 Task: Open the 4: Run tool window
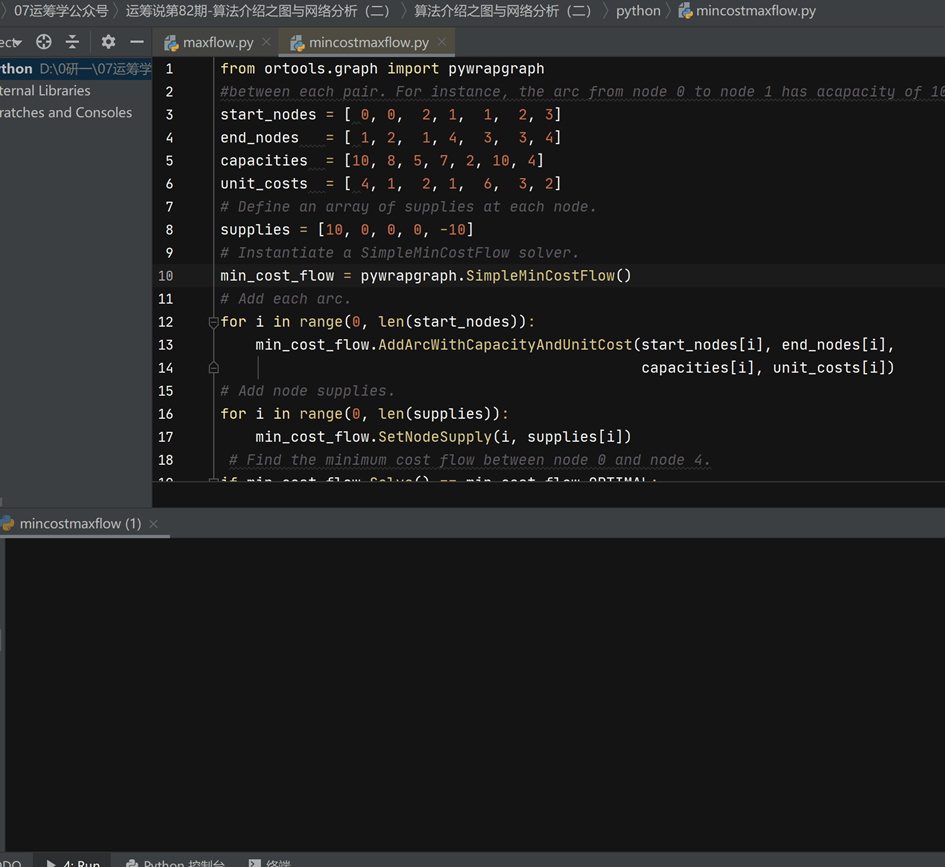coord(74,863)
